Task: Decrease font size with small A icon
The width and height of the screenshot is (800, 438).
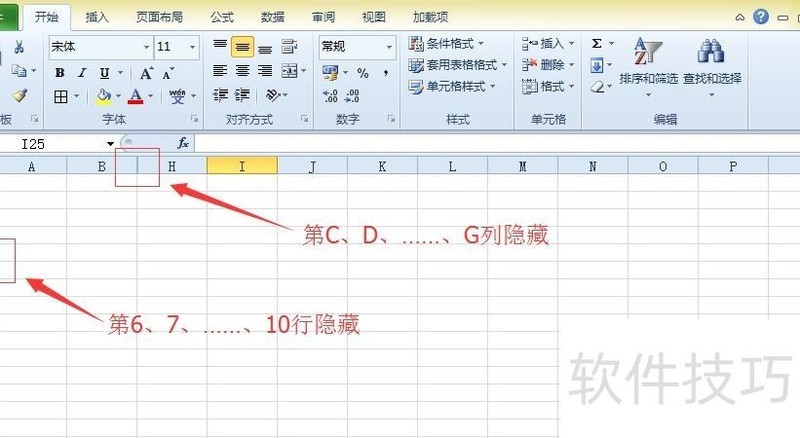Action: coord(168,74)
